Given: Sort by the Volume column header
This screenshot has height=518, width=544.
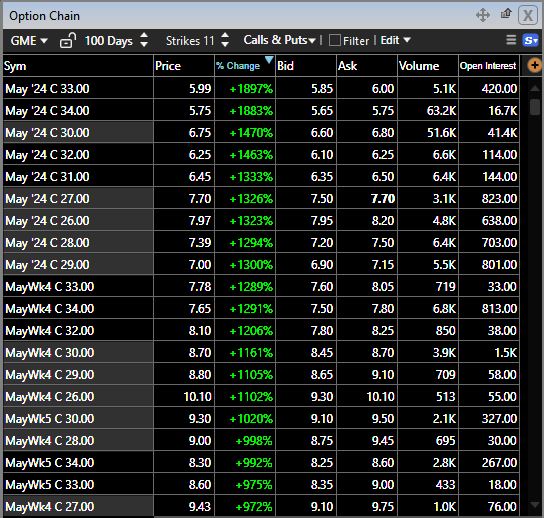Looking at the screenshot, I should coord(428,66).
